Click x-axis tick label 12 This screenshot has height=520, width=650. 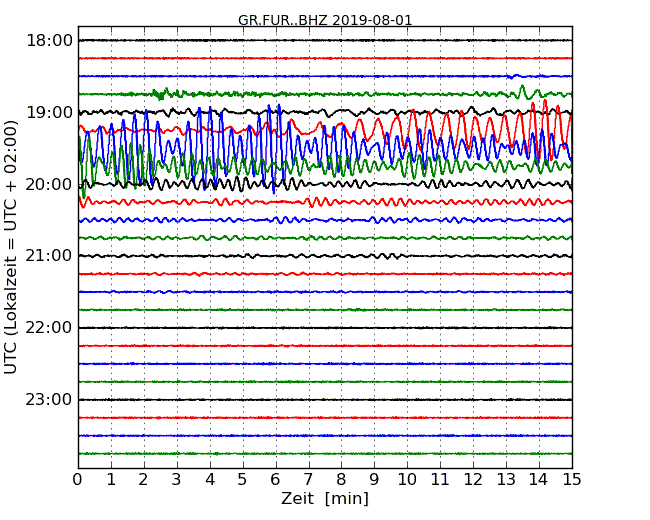(473, 479)
